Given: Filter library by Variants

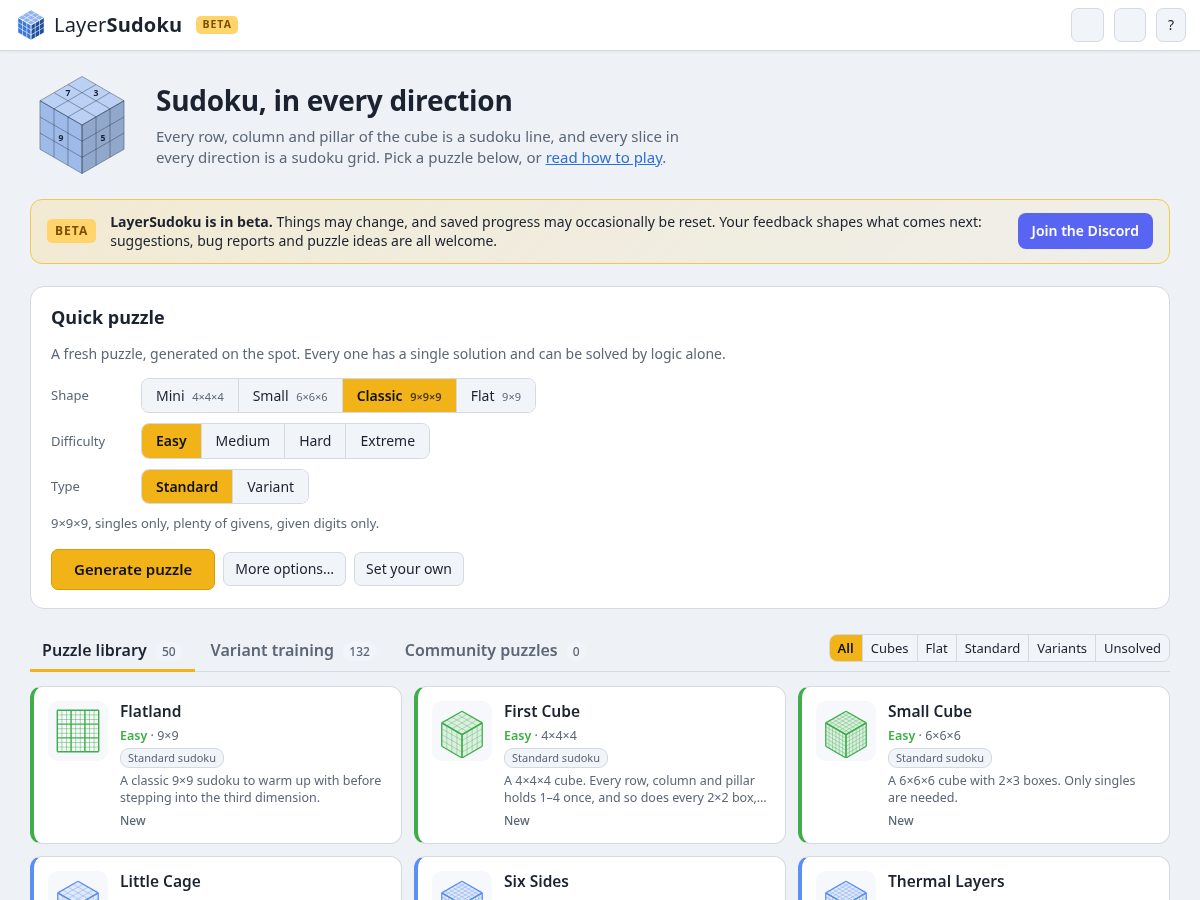Looking at the screenshot, I should 1062,648.
